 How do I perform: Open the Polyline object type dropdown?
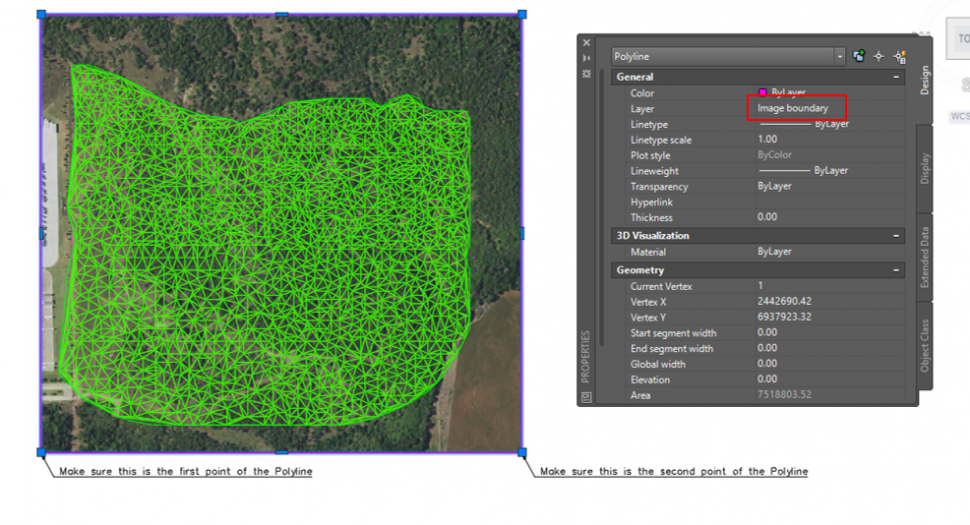tap(839, 57)
